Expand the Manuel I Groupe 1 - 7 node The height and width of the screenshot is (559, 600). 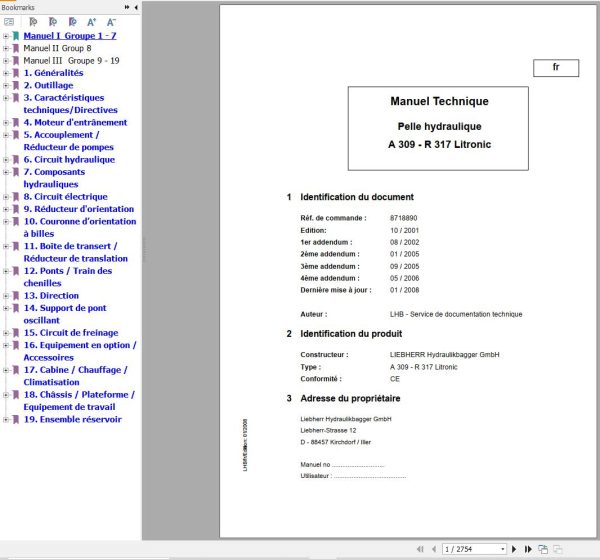pyautogui.click(x=6, y=36)
